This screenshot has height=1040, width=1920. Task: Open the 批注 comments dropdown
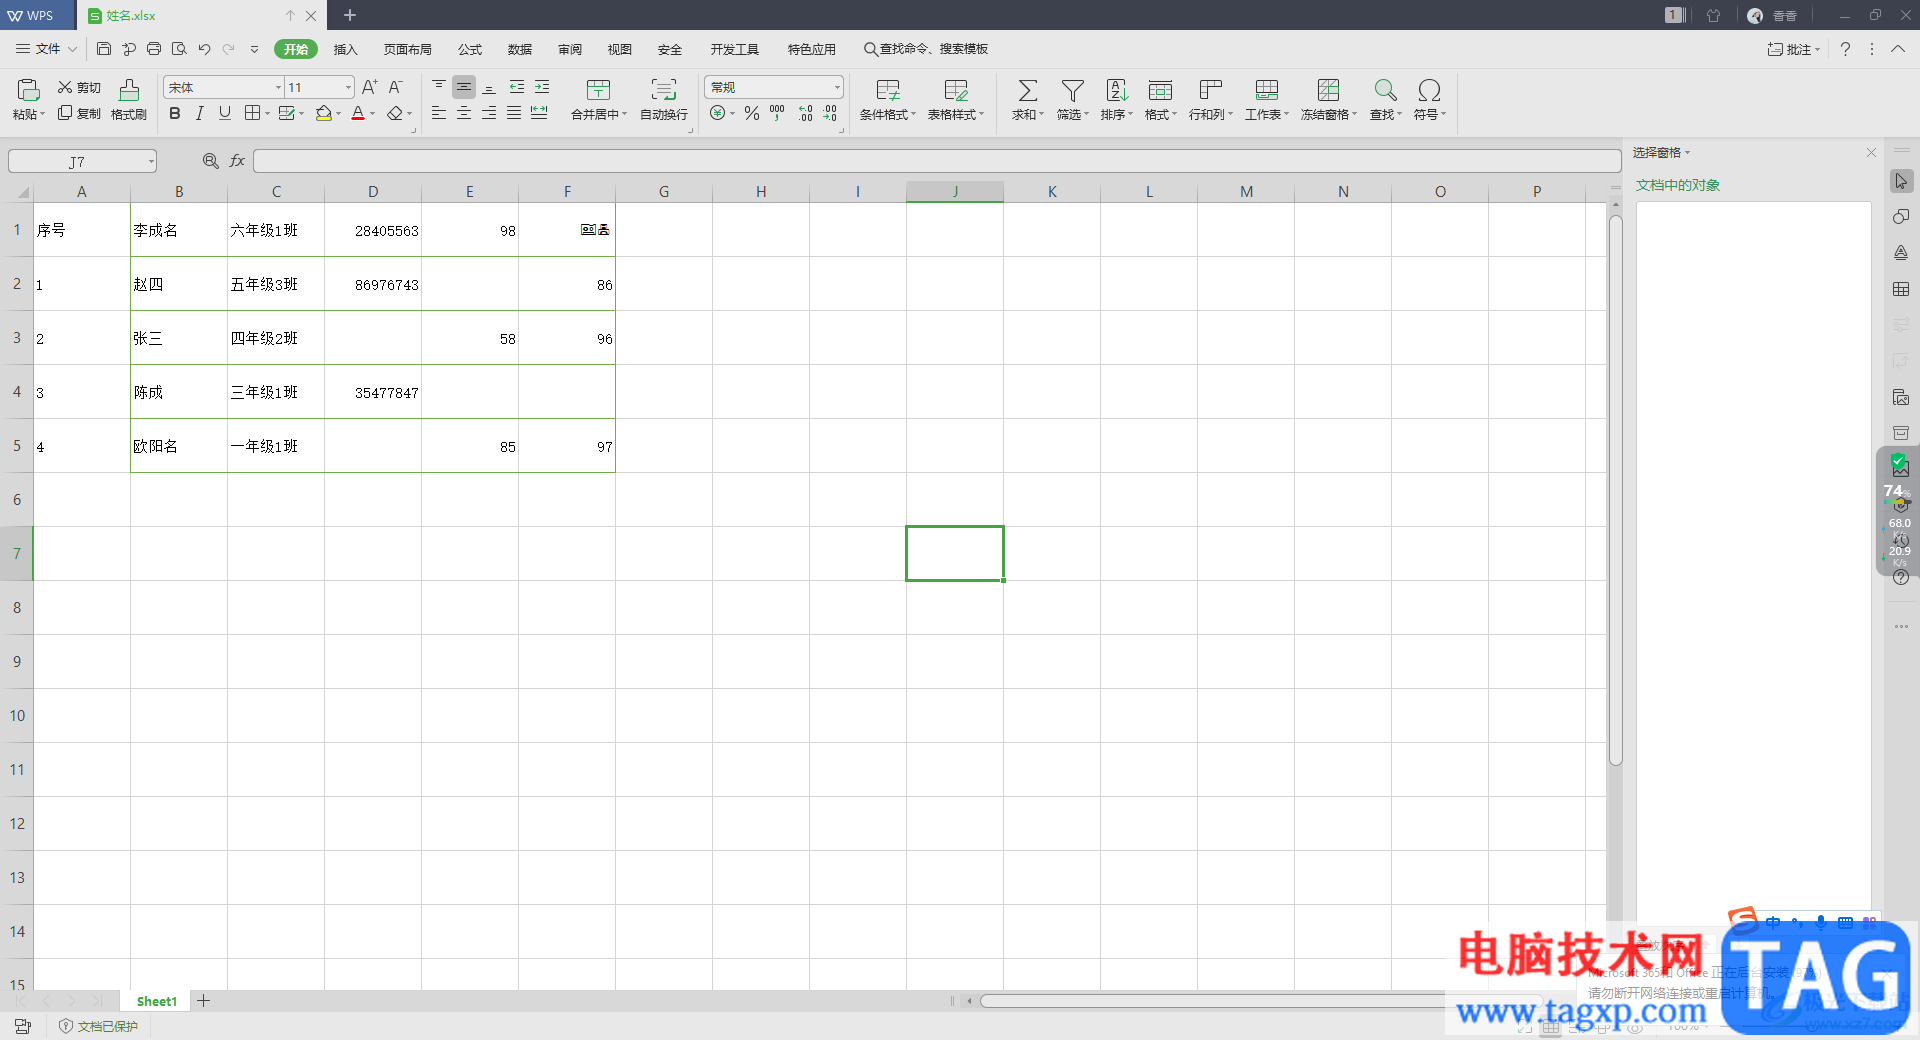1794,49
